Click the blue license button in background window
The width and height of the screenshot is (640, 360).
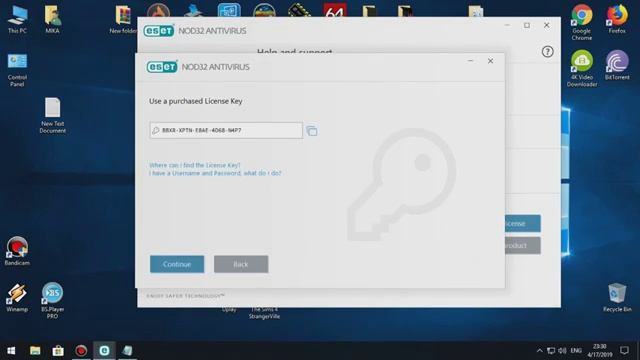coord(523,223)
